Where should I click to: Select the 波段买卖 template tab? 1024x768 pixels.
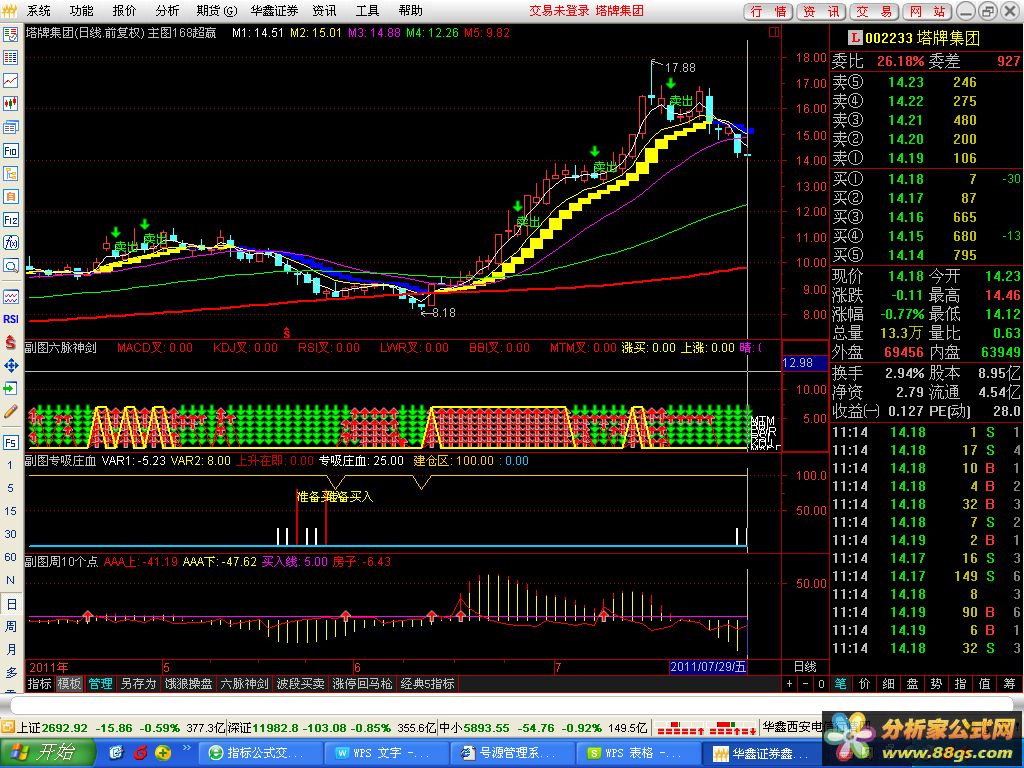click(300, 684)
